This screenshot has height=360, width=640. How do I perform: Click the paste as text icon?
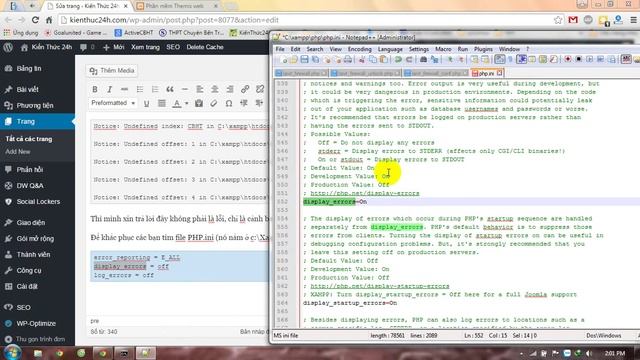(199, 104)
